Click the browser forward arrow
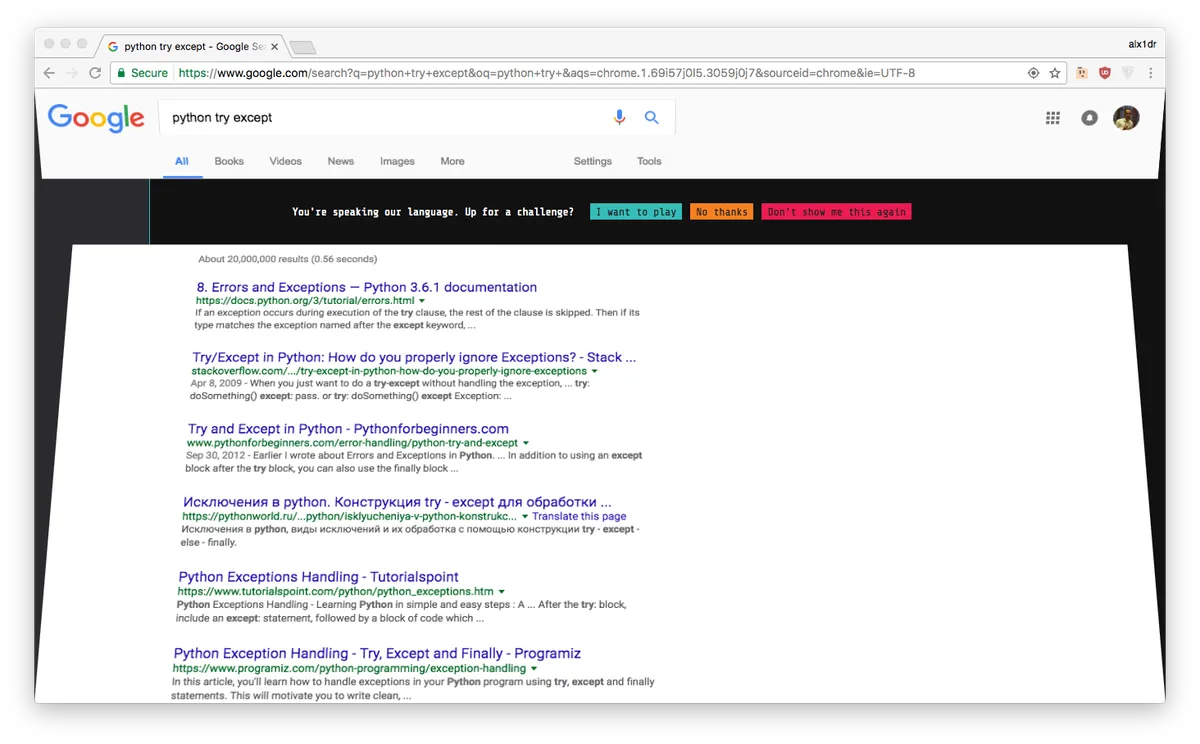1200x744 pixels. 72,73
